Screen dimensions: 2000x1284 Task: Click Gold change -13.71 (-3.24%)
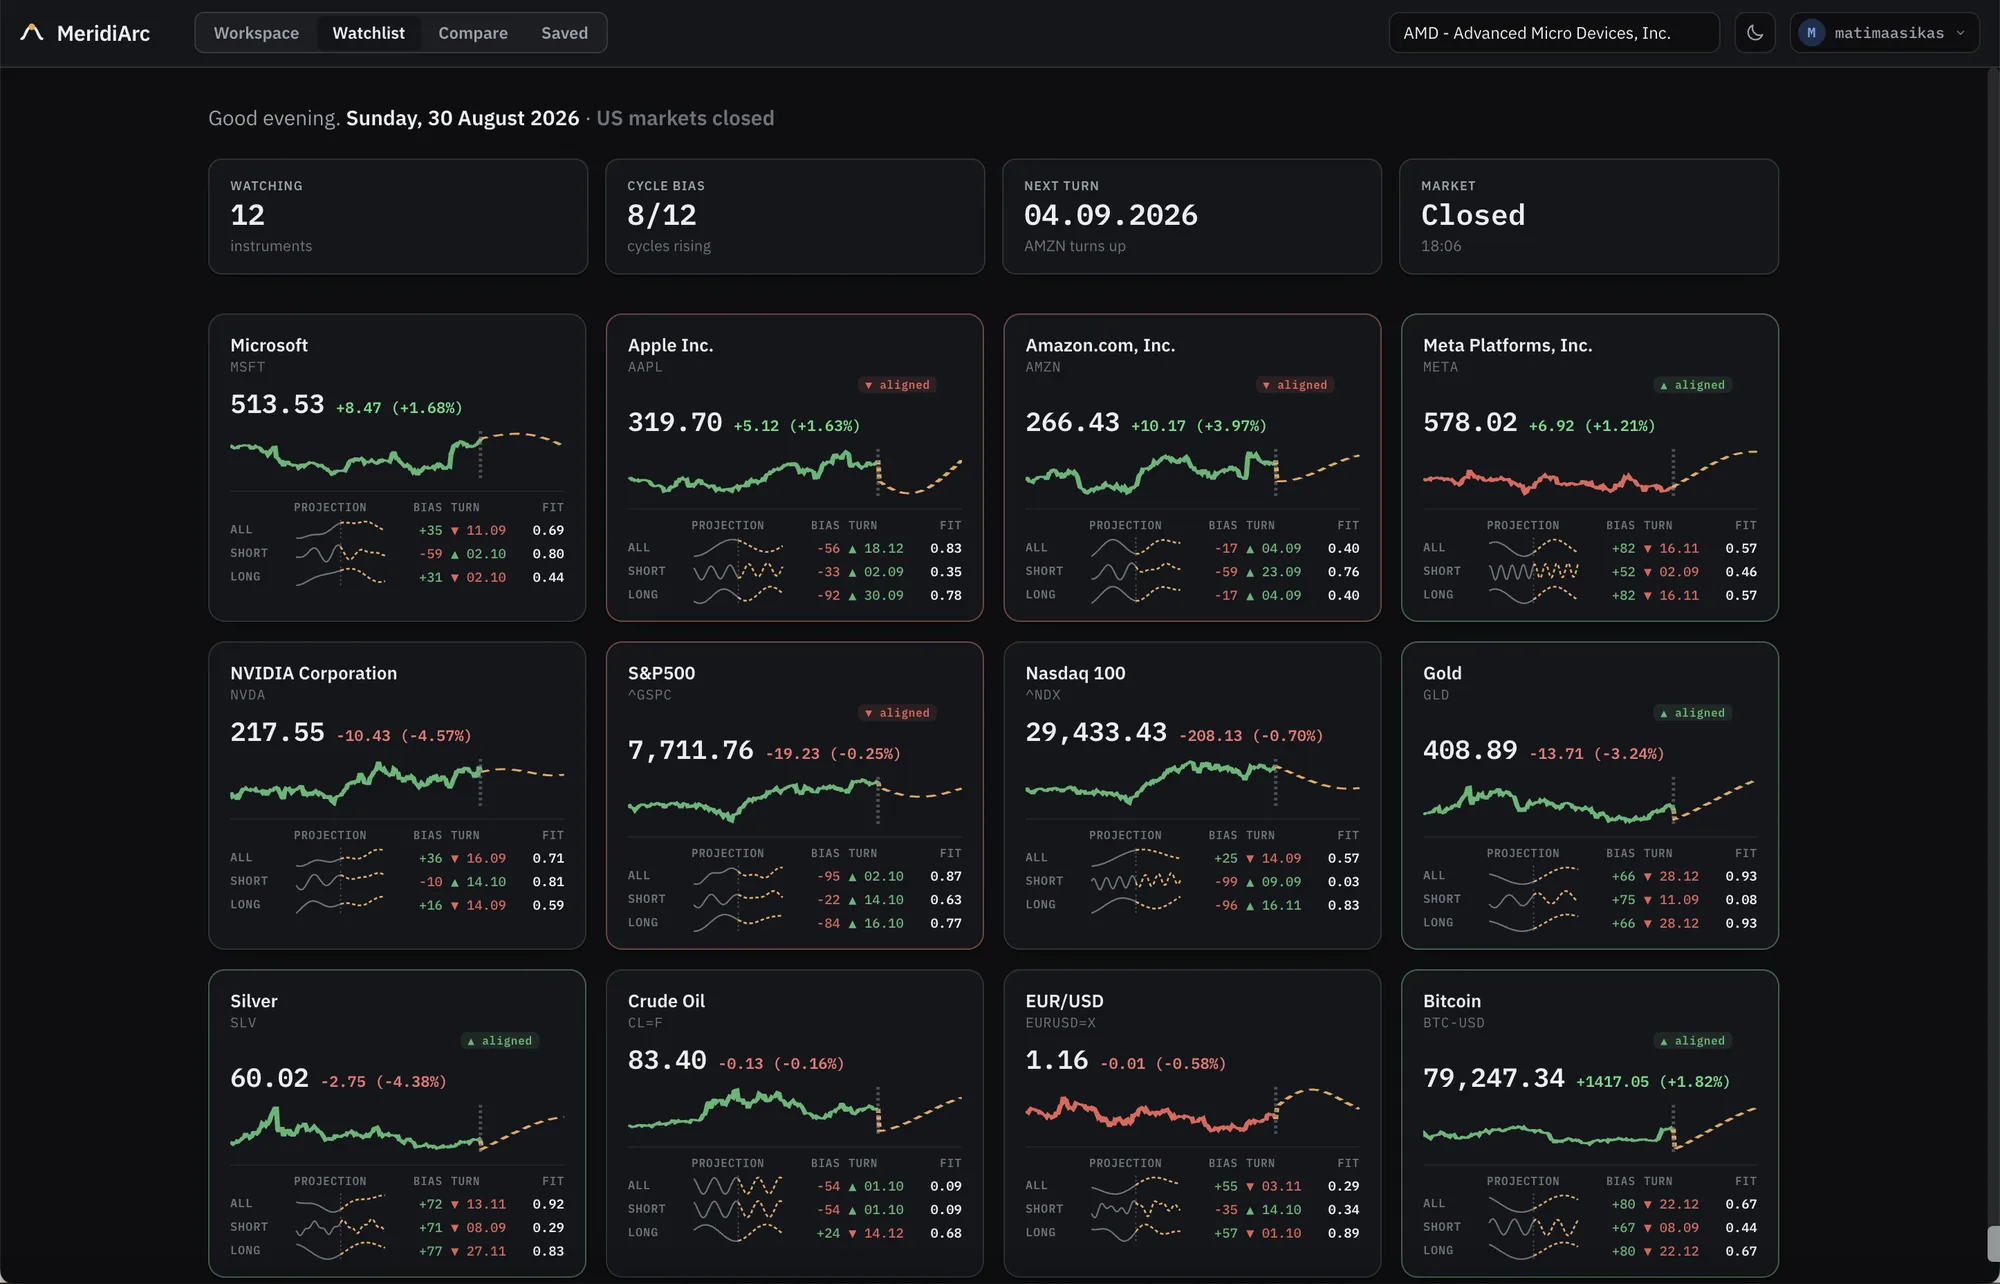1597,753
